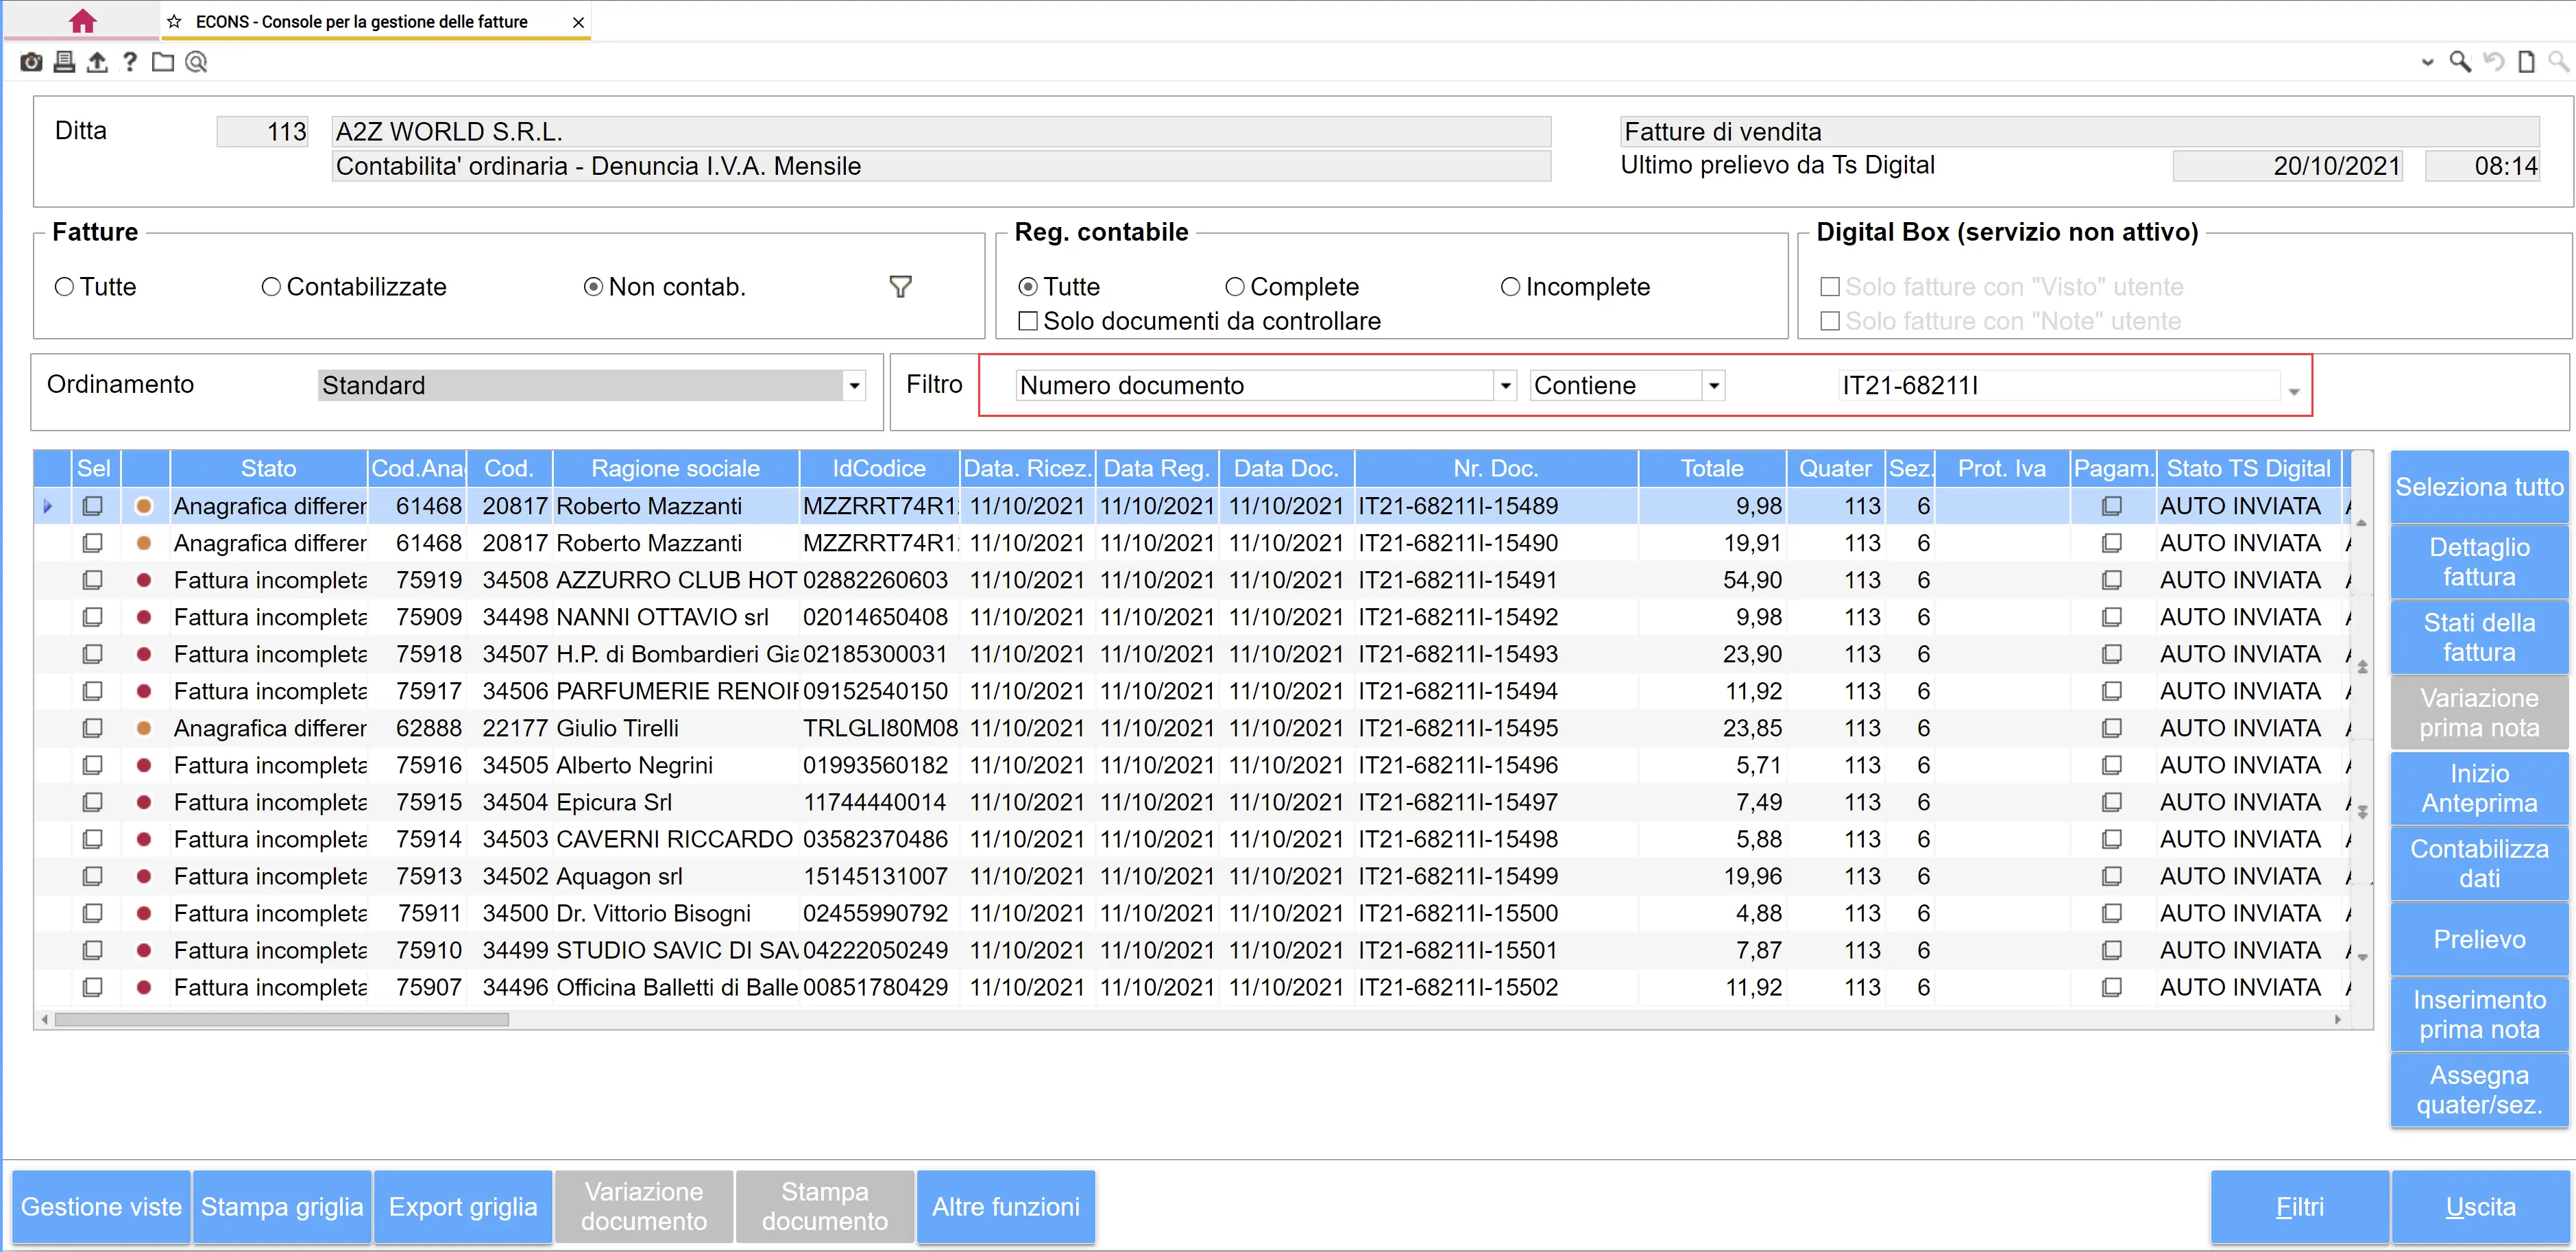The image size is (2576, 1252).
Task: Click the blank page document icon
Action: (x=2526, y=62)
